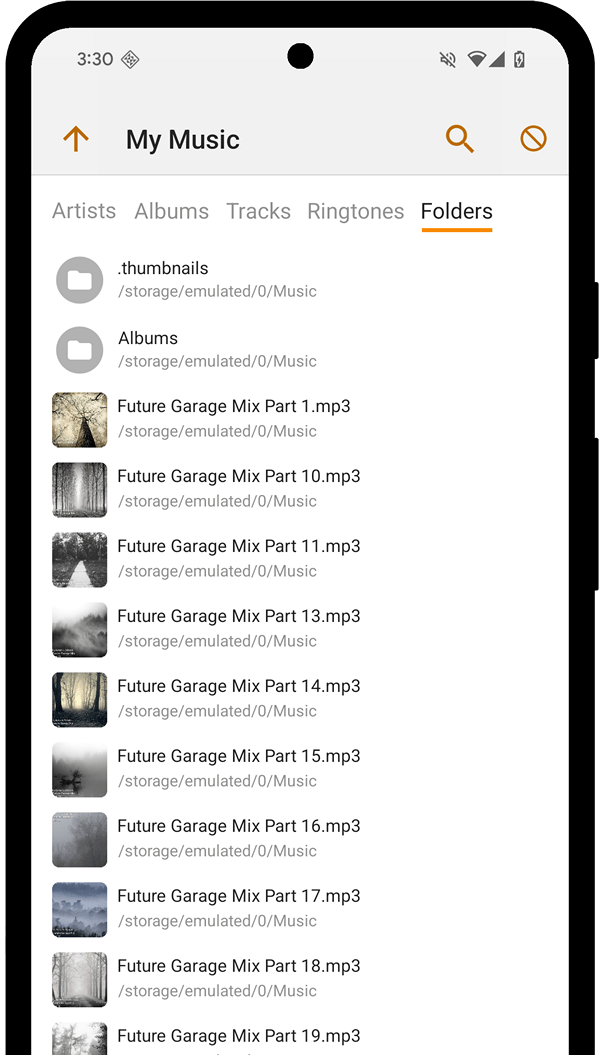Tap Future Garage Mix Part 11 thumbnail
Screen dimensions: 600x1055
(80, 559)
